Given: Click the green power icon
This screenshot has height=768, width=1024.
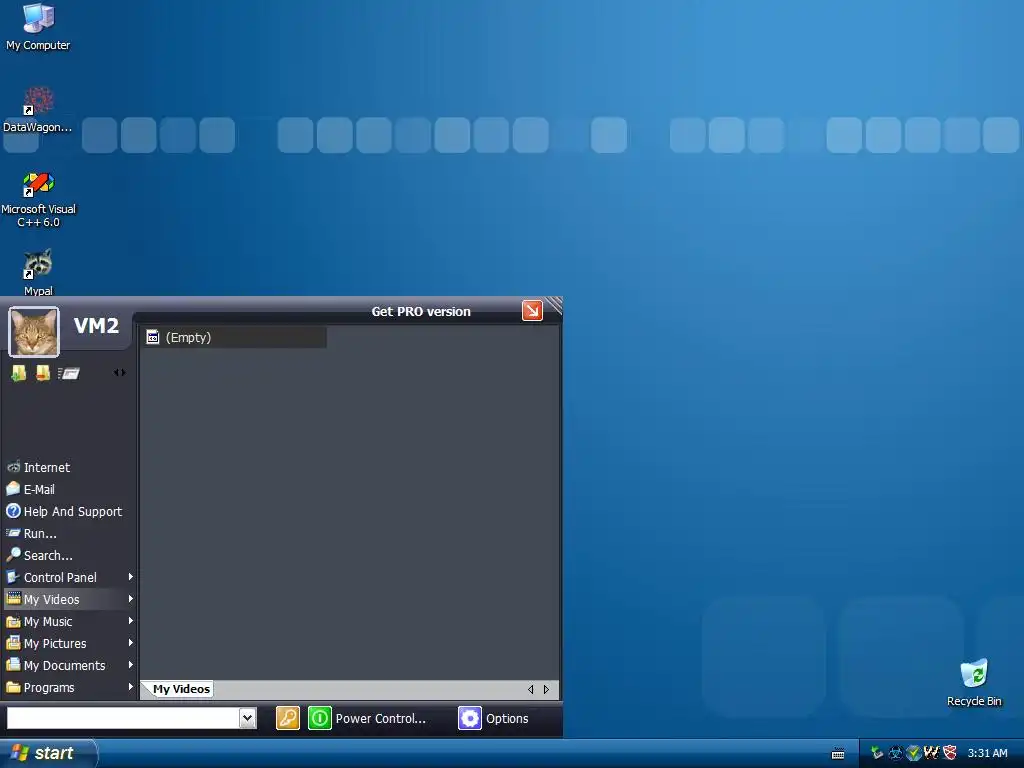Looking at the screenshot, I should tap(320, 718).
